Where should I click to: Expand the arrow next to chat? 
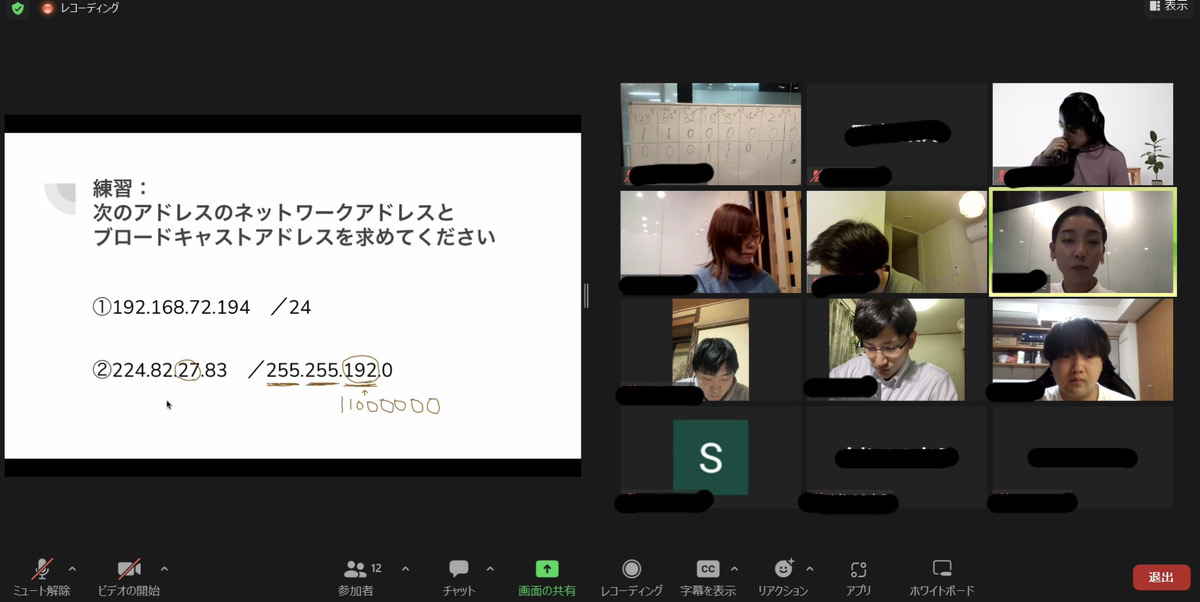click(490, 569)
